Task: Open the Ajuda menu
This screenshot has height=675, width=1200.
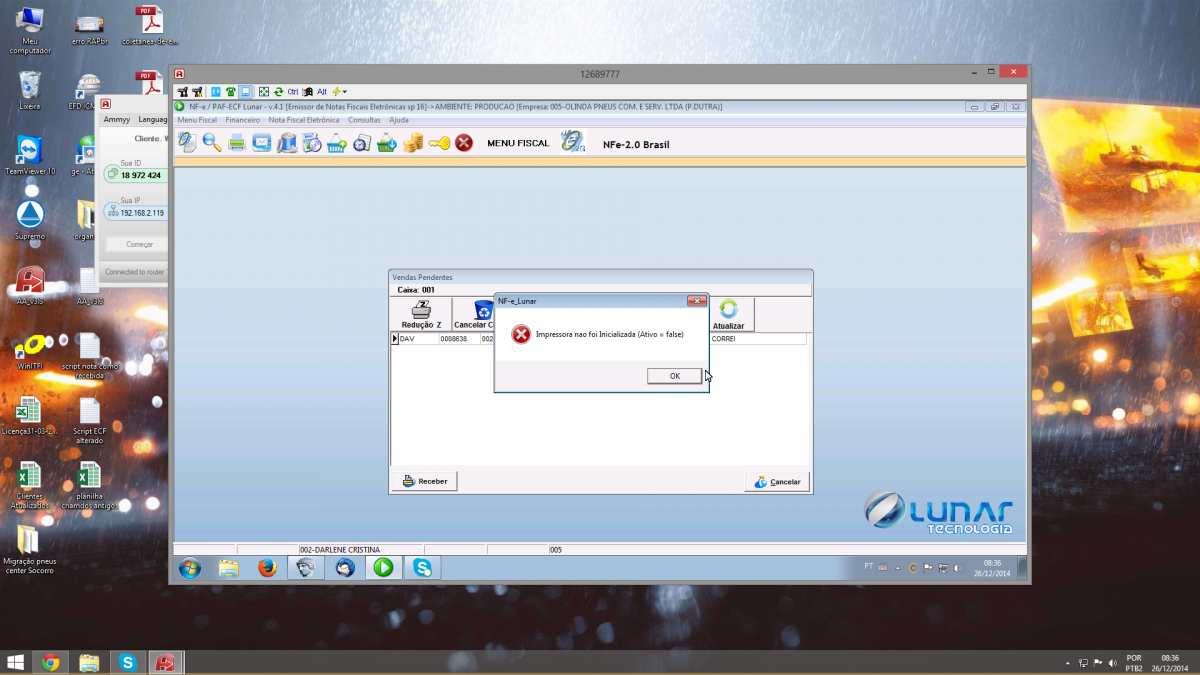Action: (398, 119)
